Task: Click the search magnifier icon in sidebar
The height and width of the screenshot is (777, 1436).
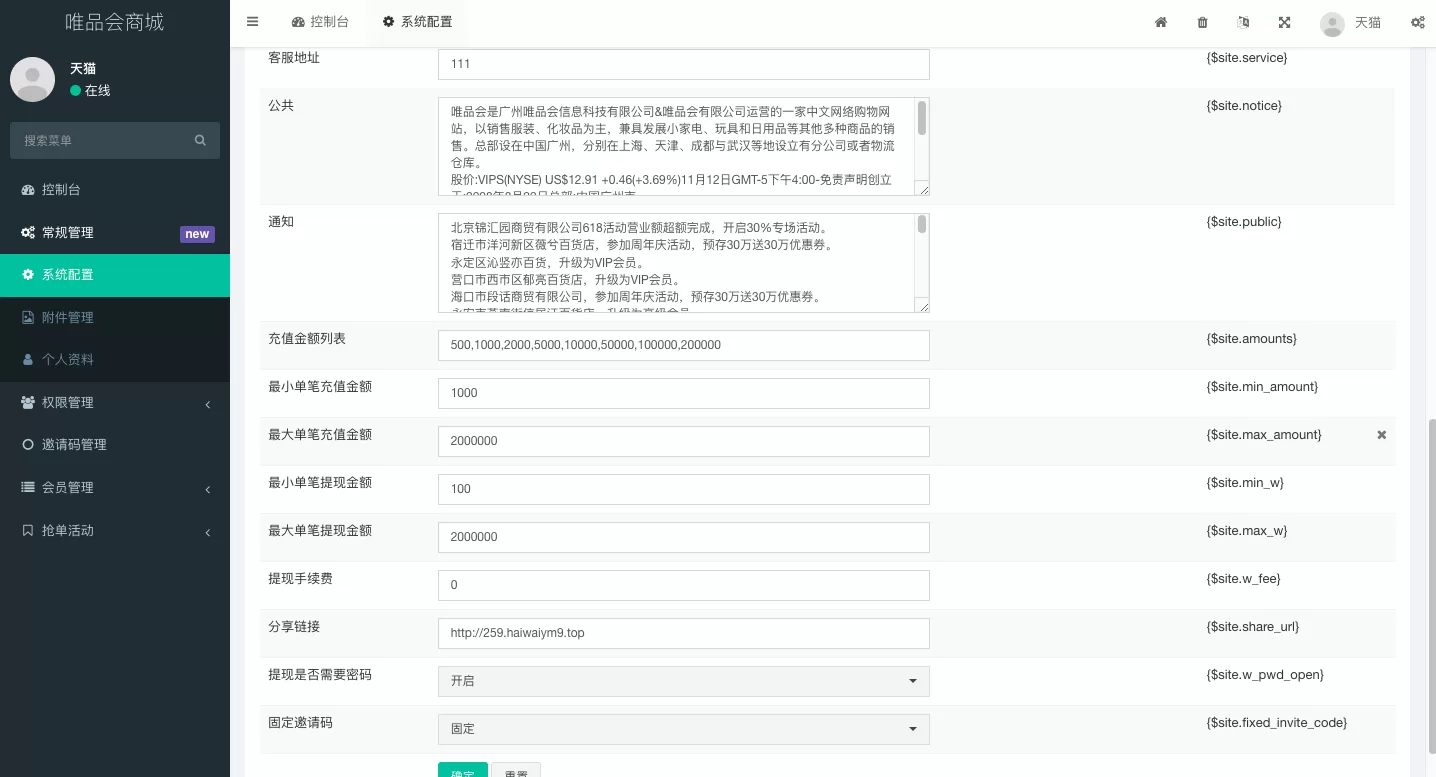Action: 200,141
